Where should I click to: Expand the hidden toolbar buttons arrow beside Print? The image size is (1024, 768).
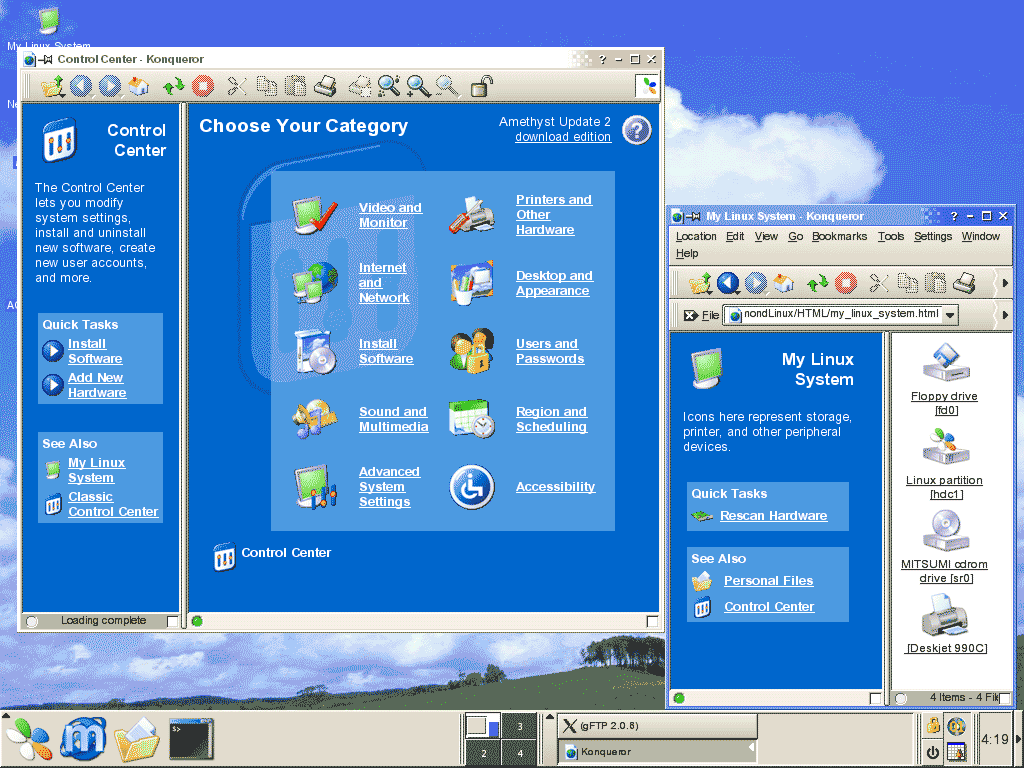(1004, 283)
